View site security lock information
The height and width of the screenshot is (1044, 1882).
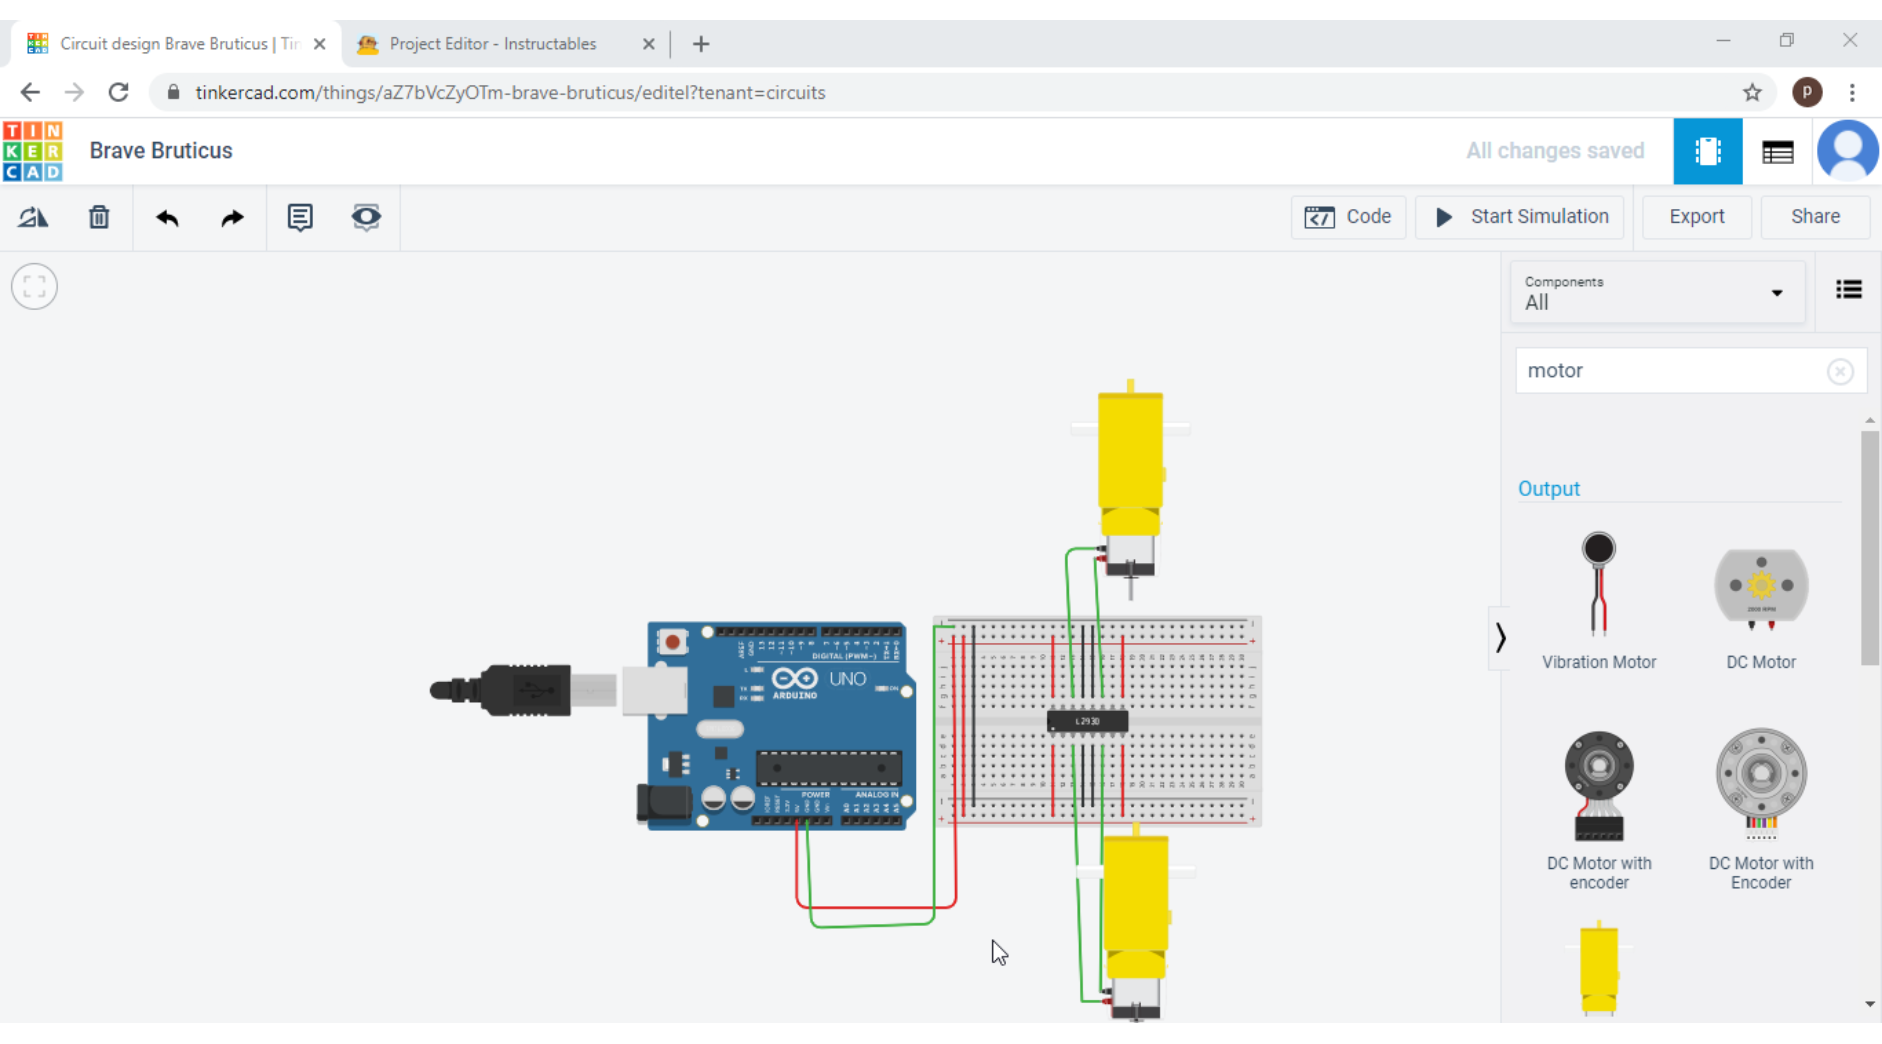click(173, 93)
